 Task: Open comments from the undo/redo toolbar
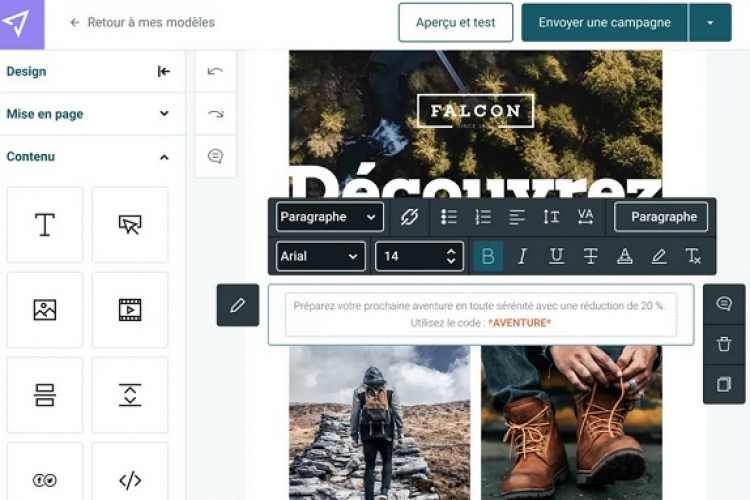click(x=215, y=156)
